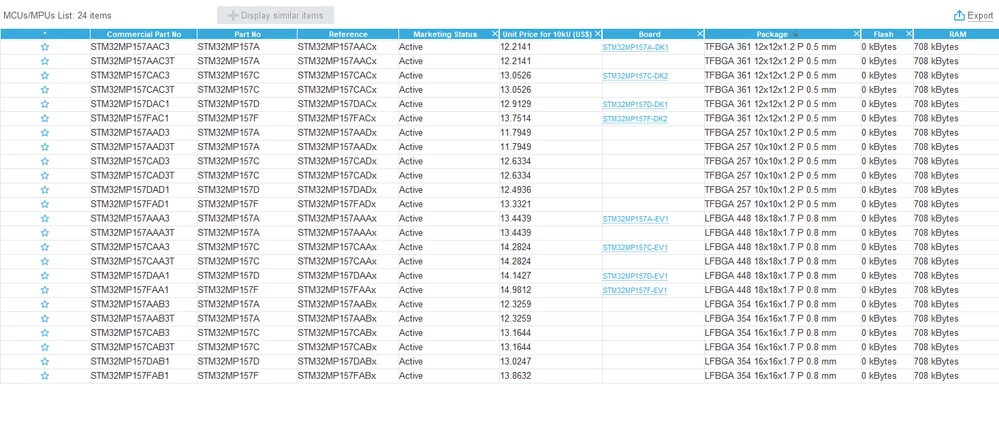Star the STM32MP157FAC1 row as favorite

click(45, 118)
